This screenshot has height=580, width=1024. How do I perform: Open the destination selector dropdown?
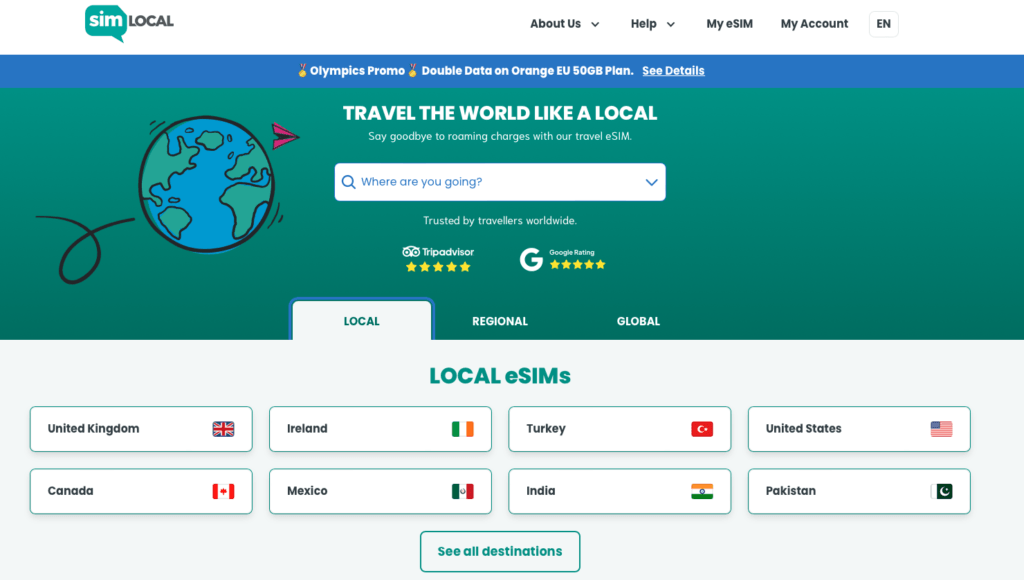[x=651, y=182]
